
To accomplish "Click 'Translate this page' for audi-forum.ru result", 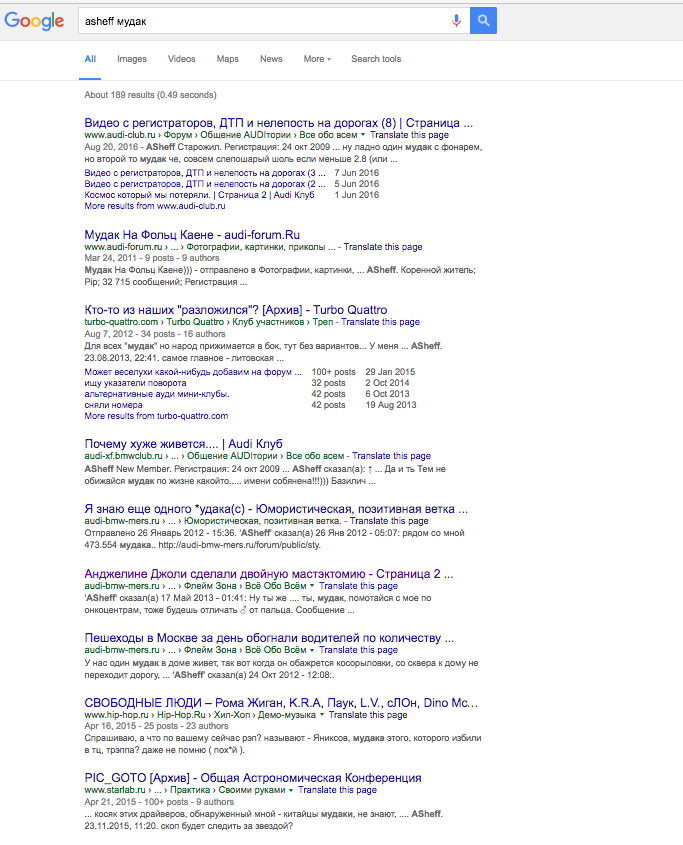I will [383, 247].
